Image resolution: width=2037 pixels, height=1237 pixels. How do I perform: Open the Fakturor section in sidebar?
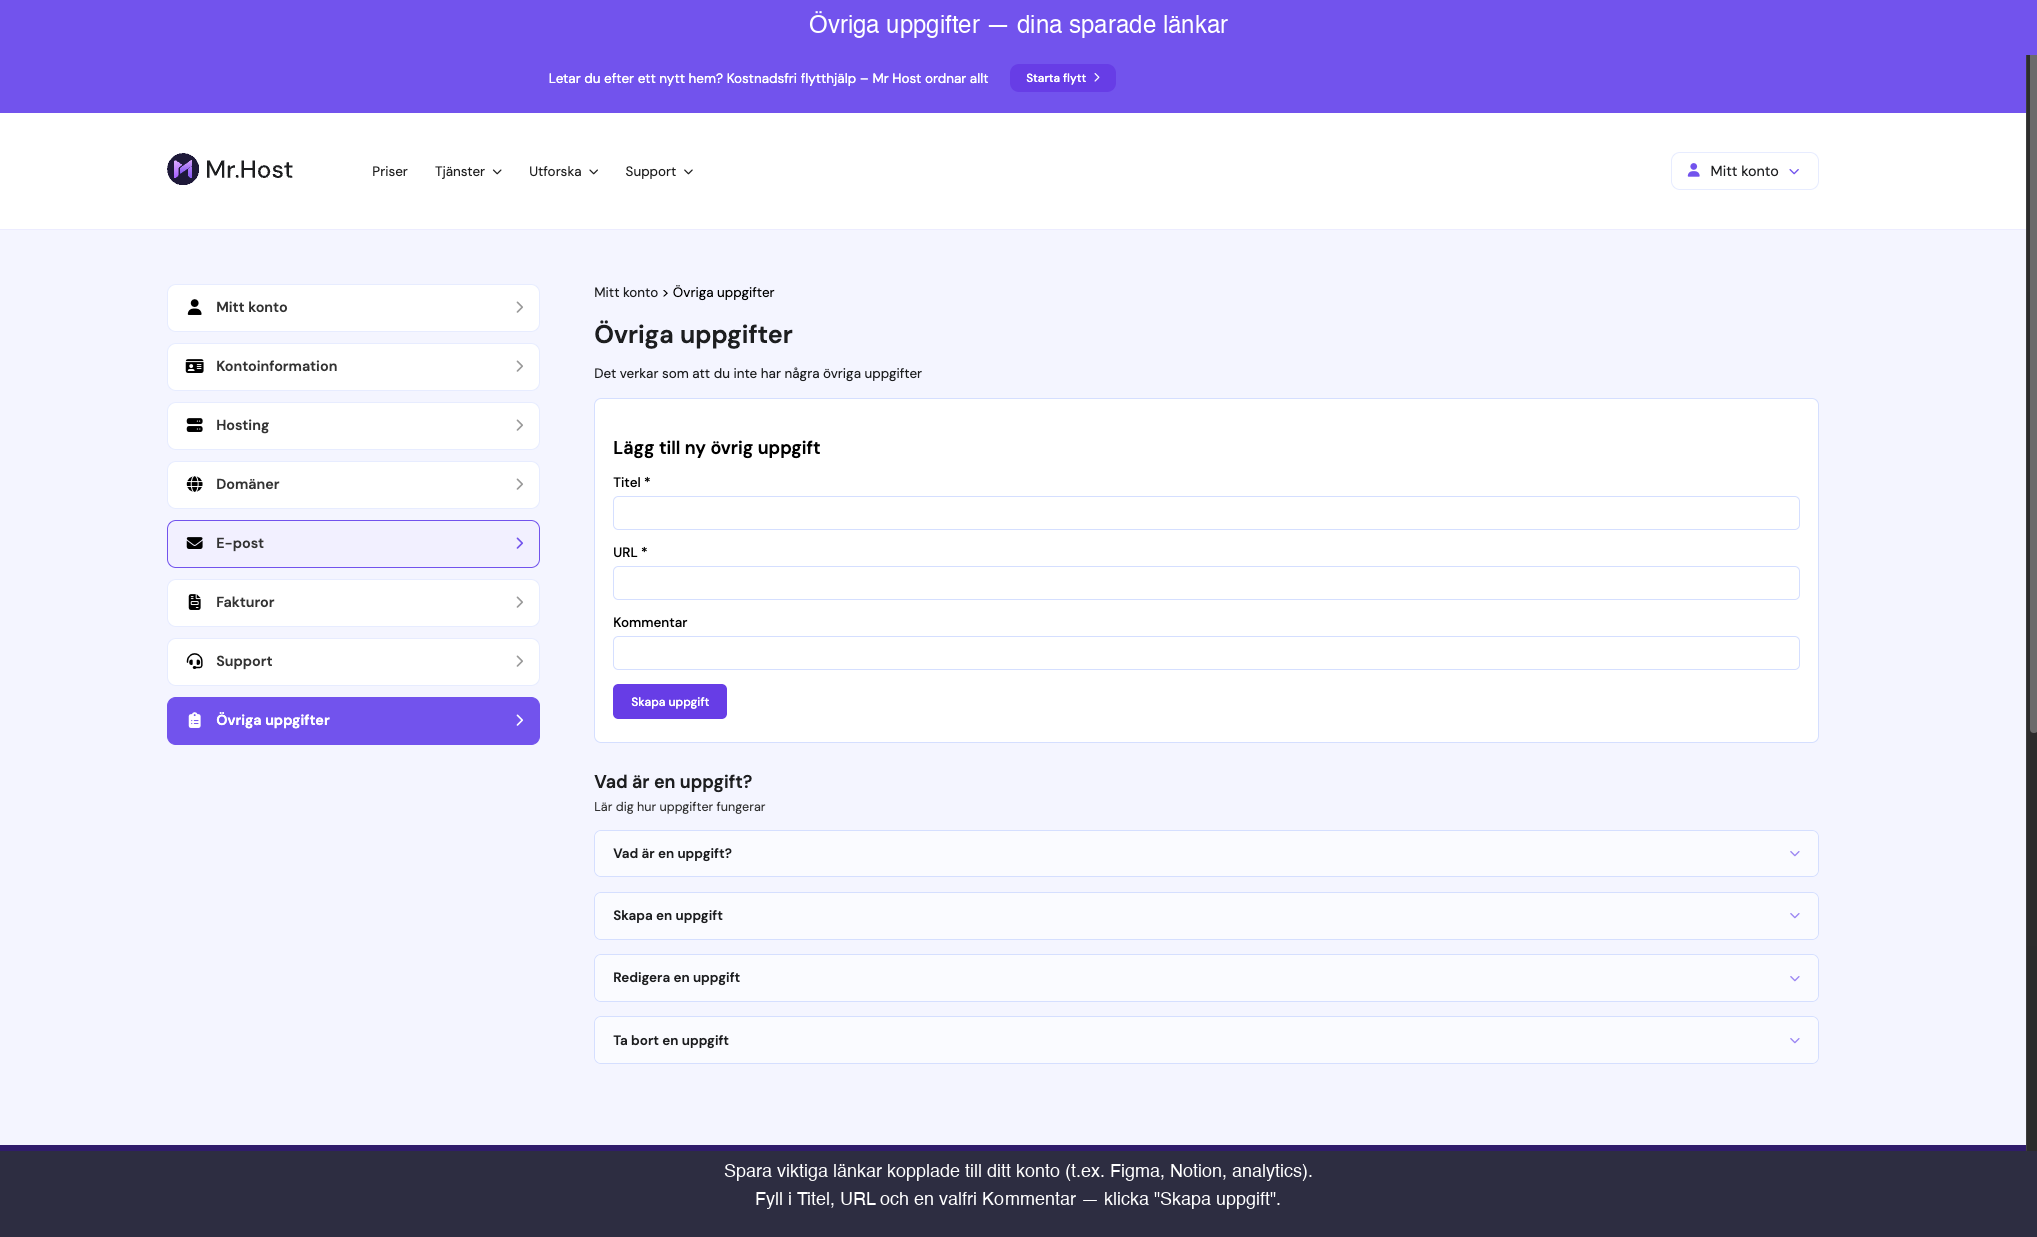(x=353, y=603)
